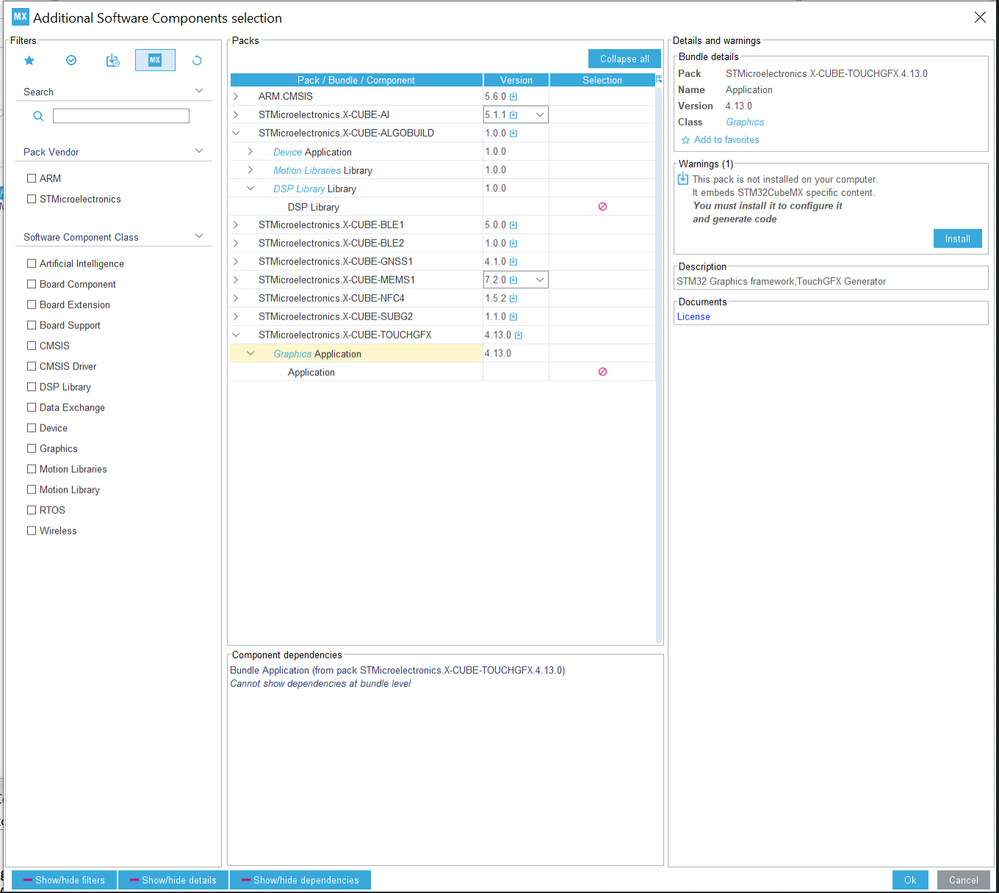The height and width of the screenshot is (893, 999).
Task: Click the column settings icon beside Selection header
Action: click(x=659, y=80)
